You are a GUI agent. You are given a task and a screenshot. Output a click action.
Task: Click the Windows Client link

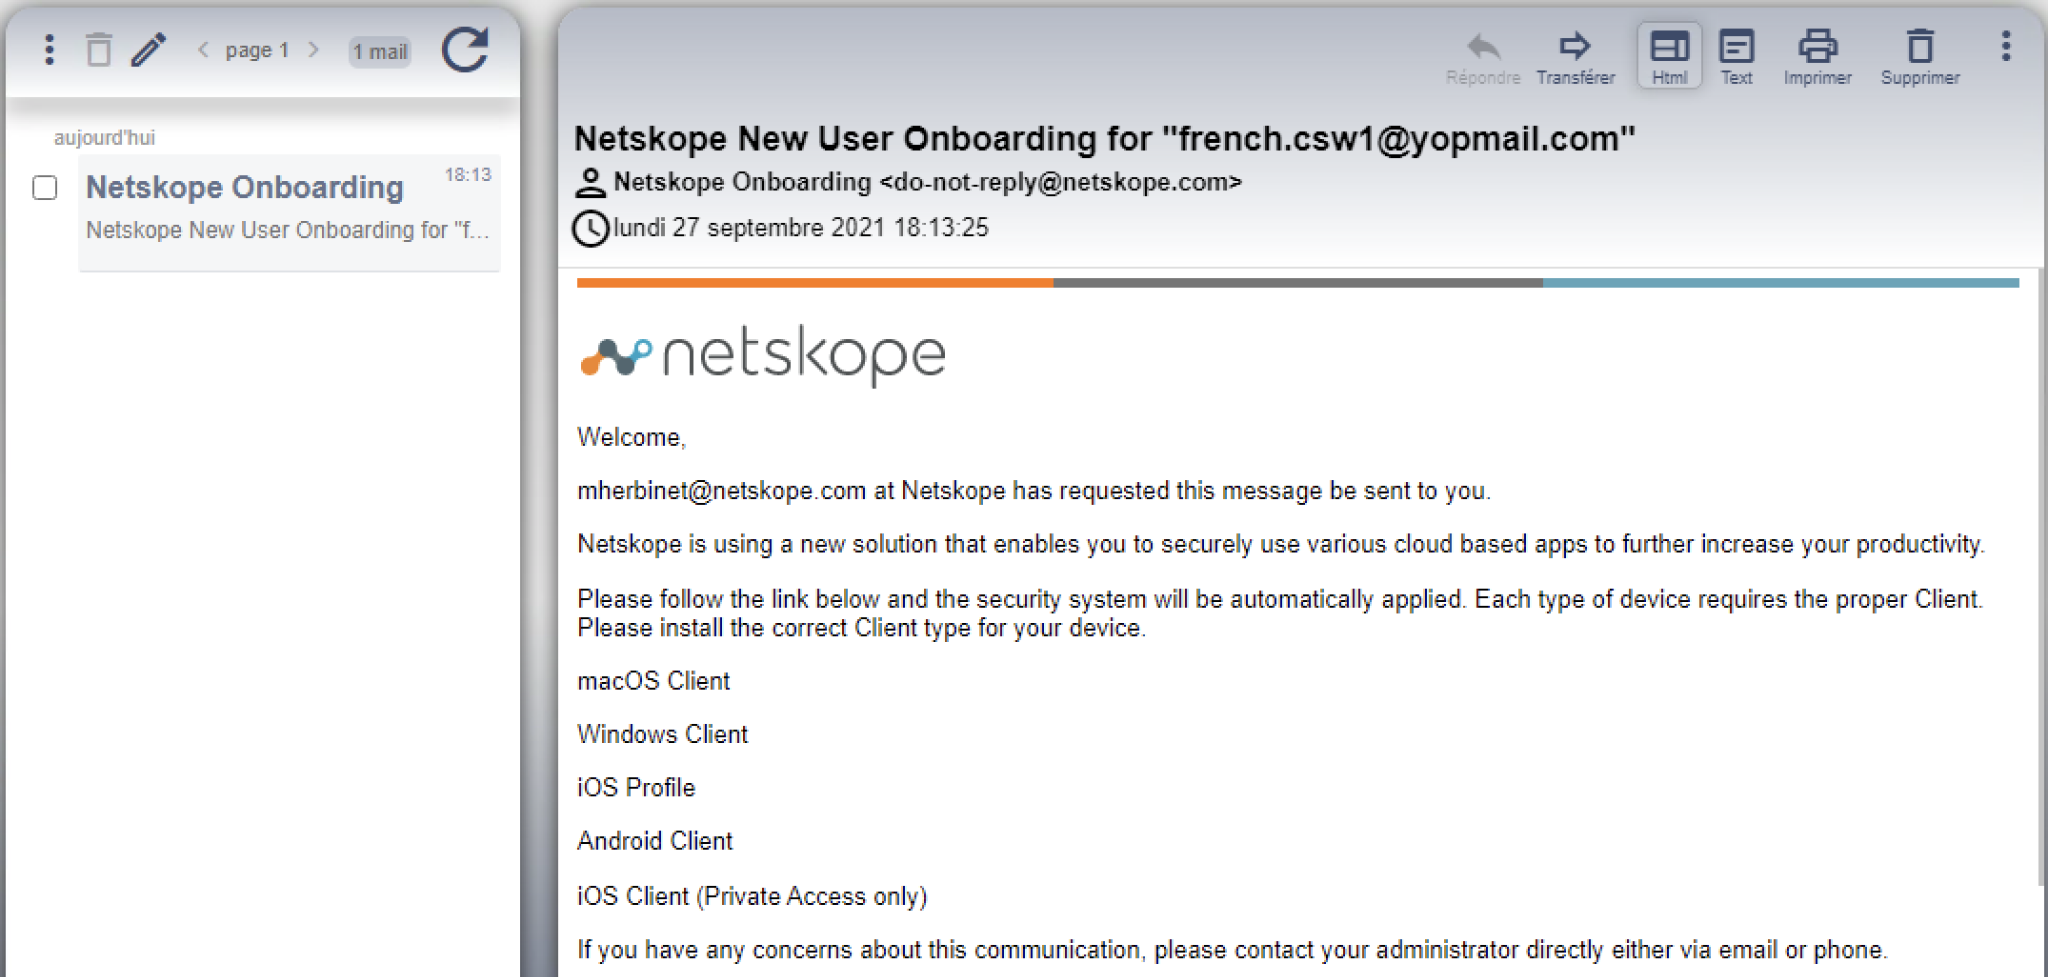coord(662,734)
